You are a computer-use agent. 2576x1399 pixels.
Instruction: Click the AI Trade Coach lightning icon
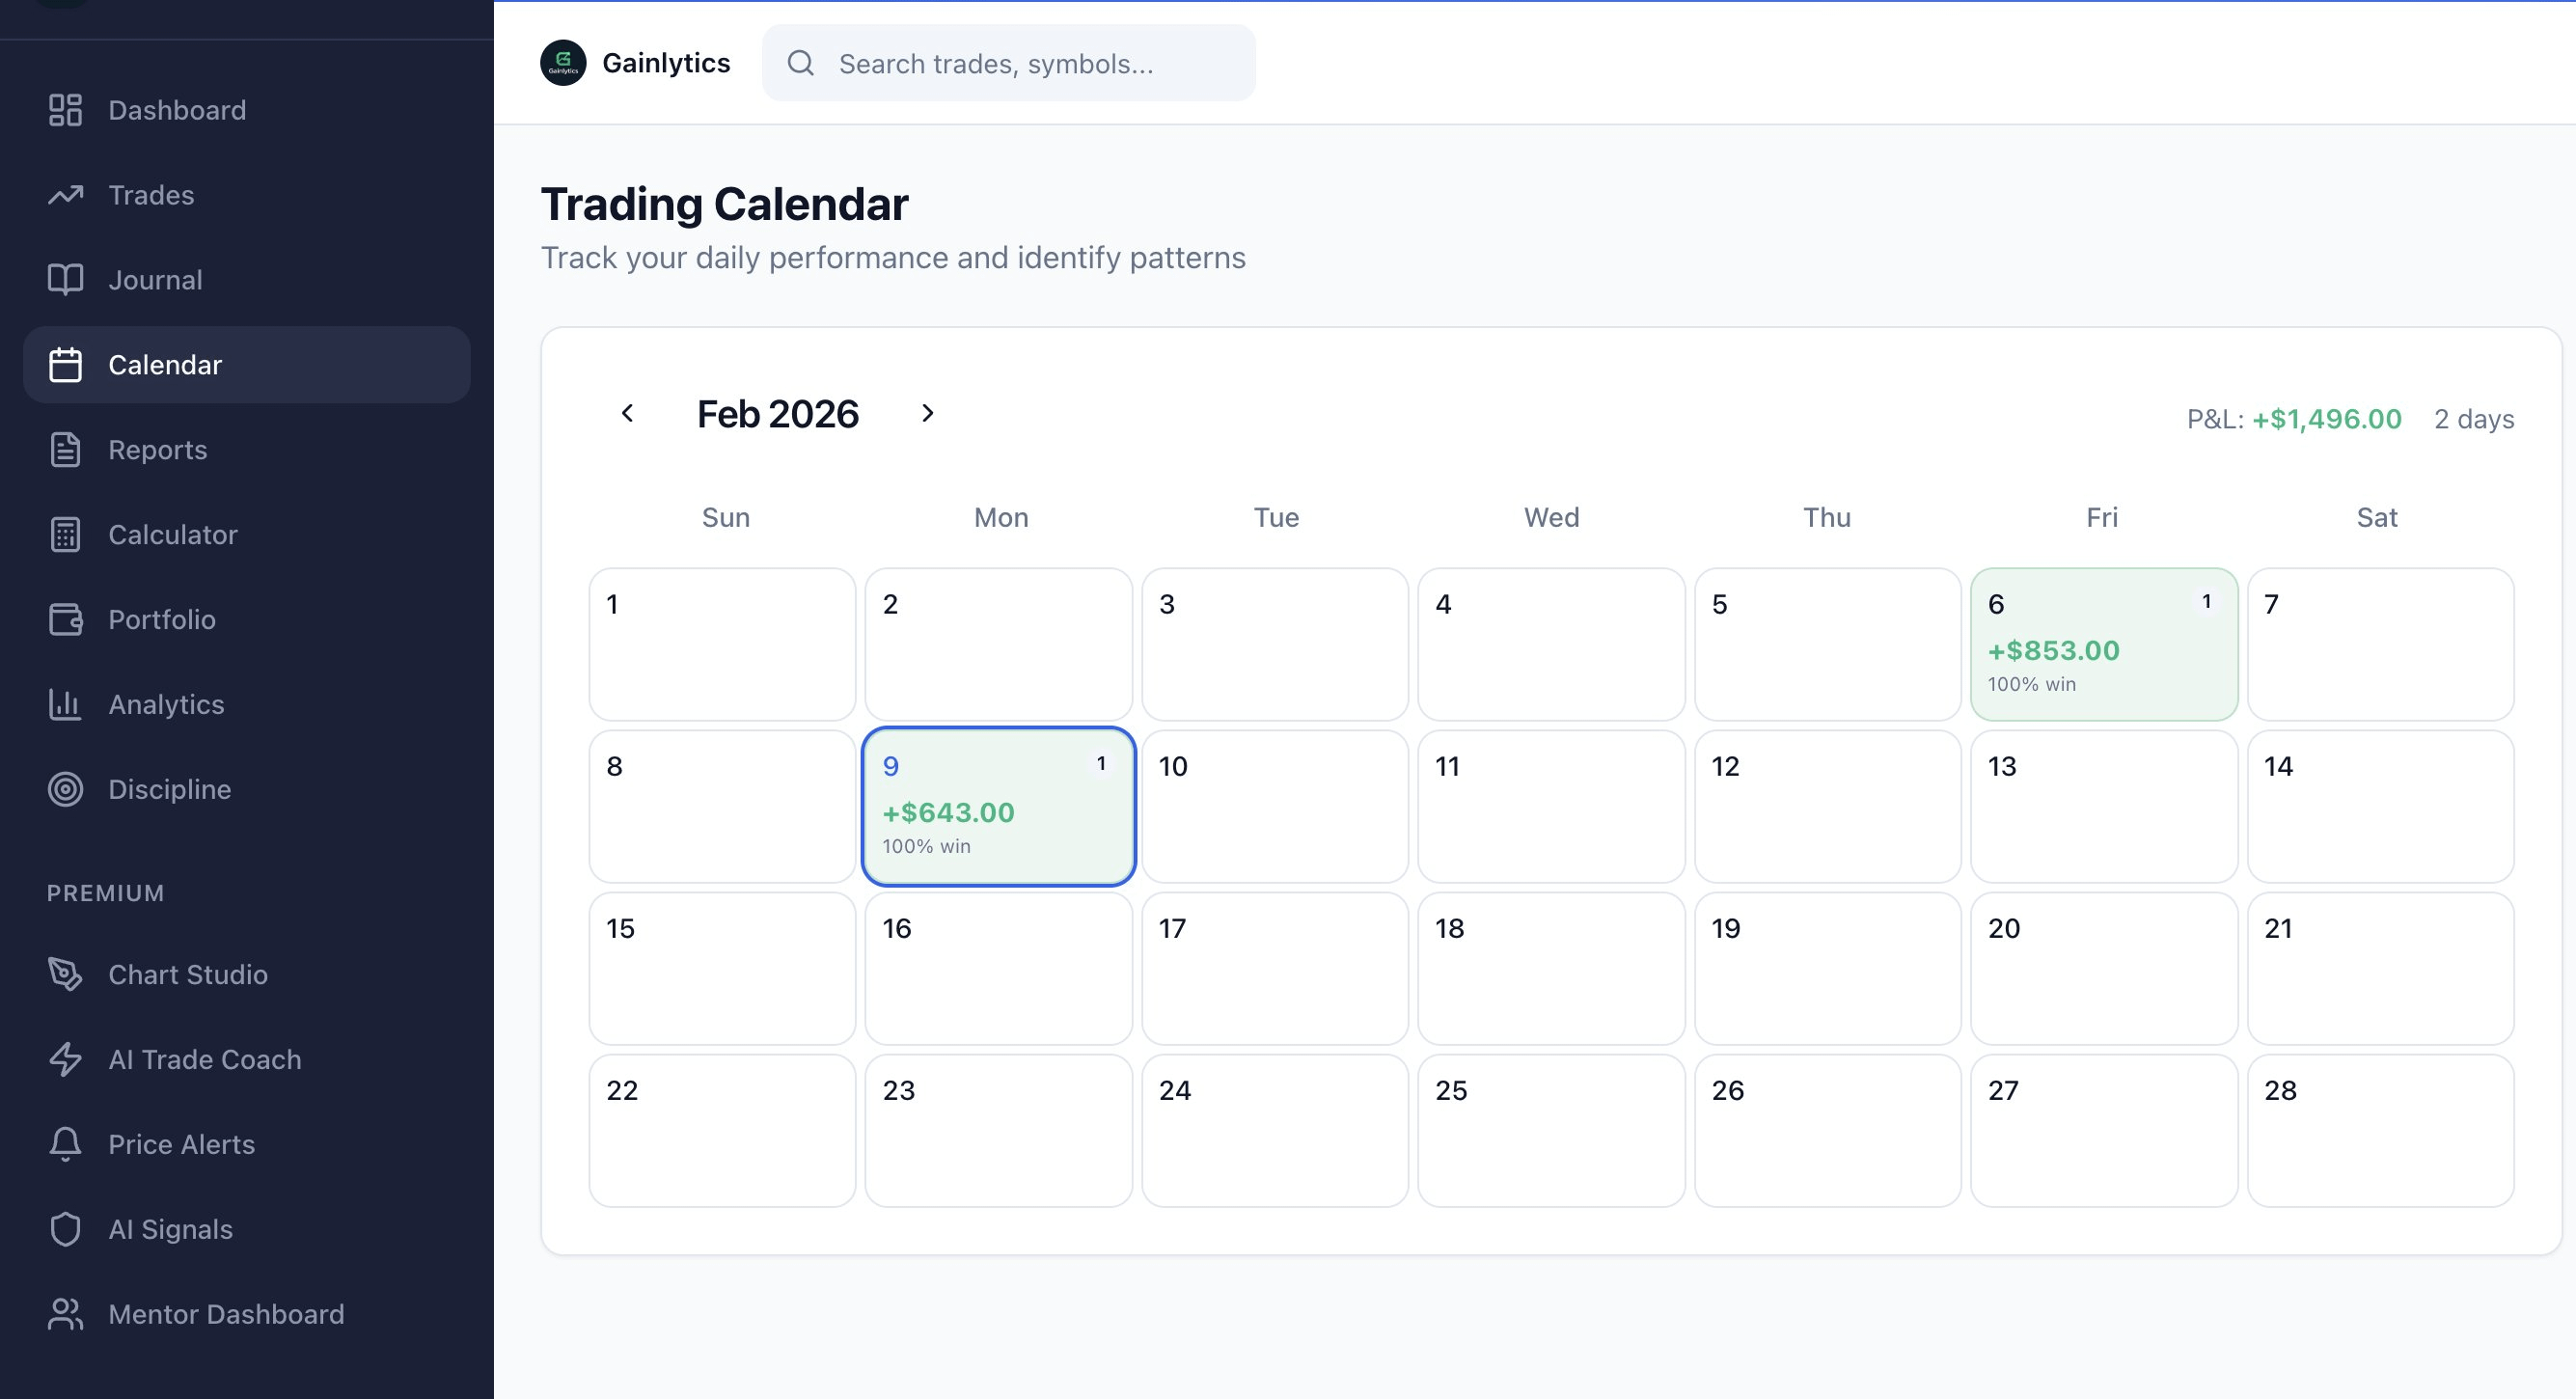[65, 1059]
